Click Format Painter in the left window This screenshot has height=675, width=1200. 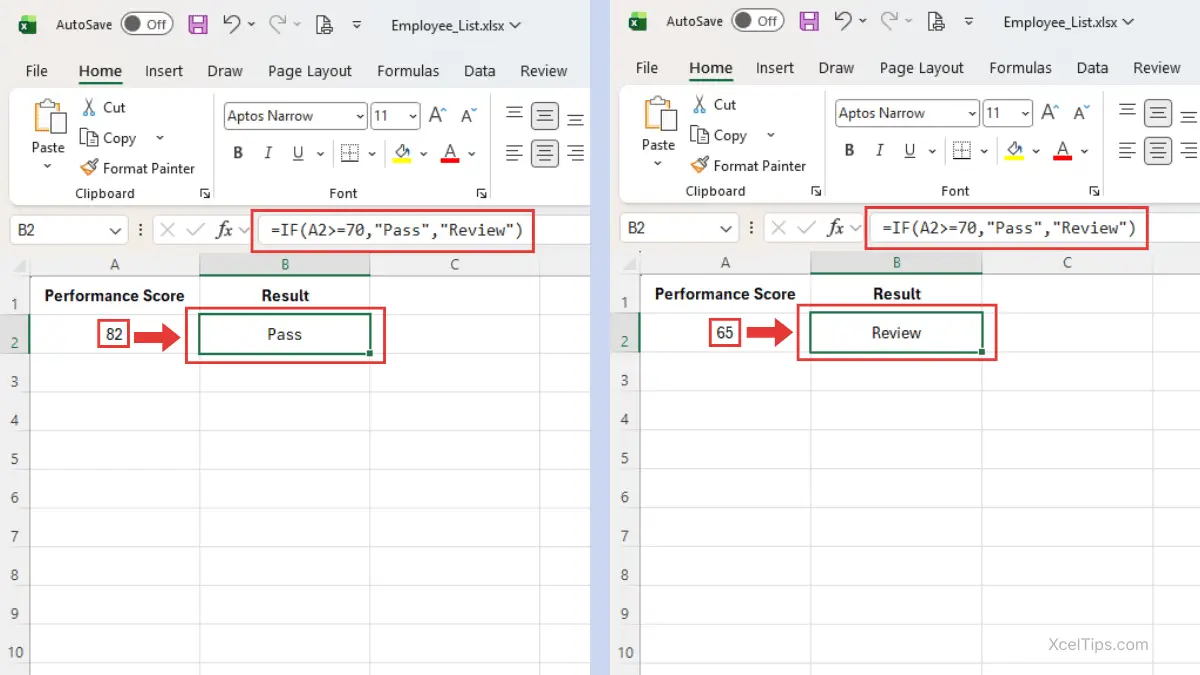138,168
